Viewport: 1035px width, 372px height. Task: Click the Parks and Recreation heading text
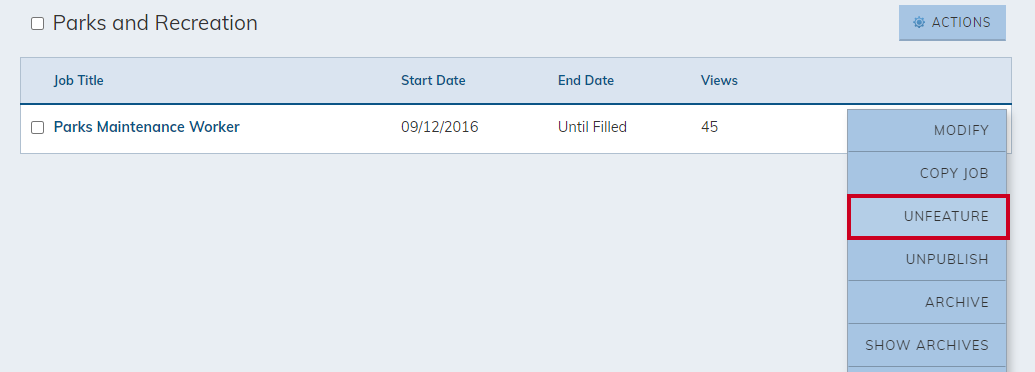click(155, 23)
